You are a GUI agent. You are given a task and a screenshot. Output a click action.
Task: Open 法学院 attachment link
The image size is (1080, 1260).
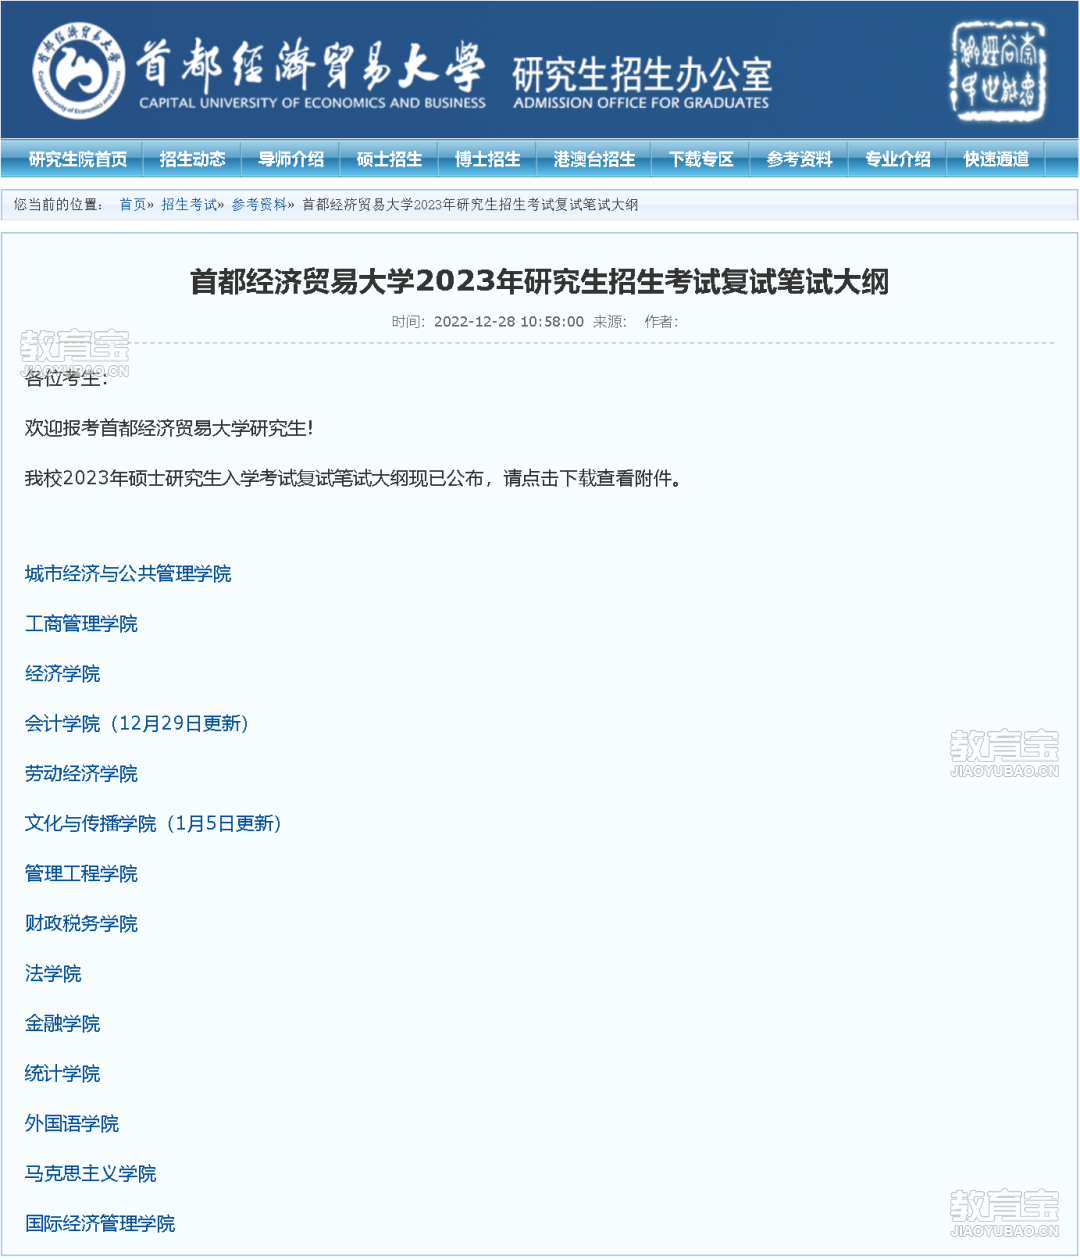click(53, 974)
